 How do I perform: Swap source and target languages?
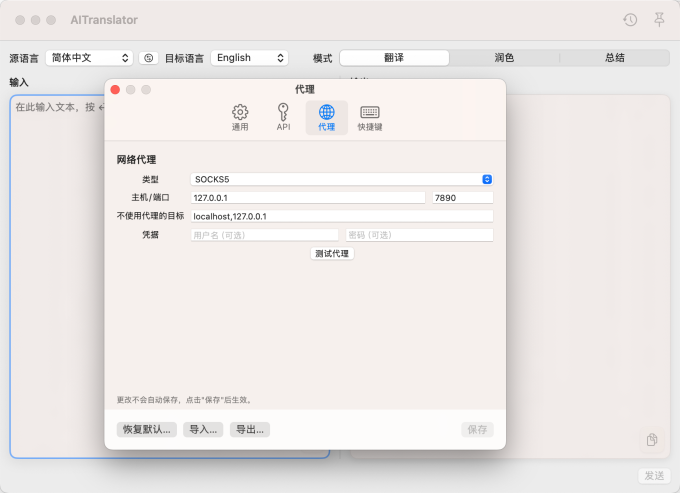tap(148, 58)
